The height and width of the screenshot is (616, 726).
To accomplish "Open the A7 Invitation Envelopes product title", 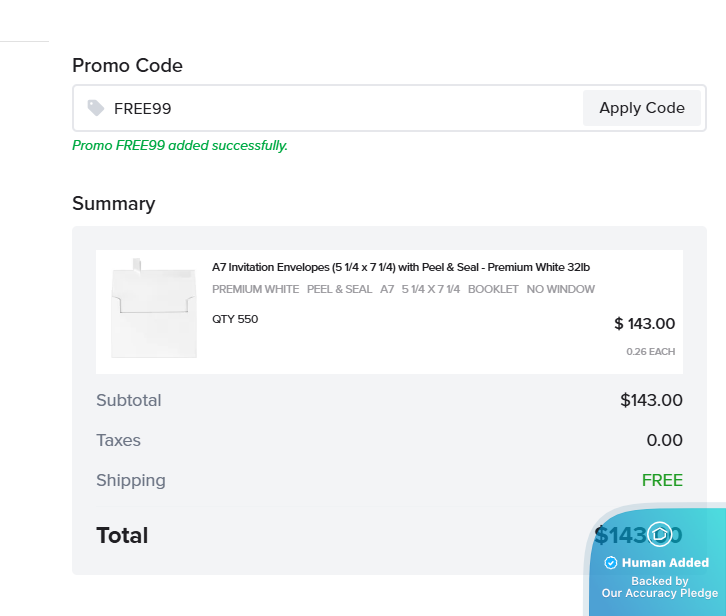I will click(401, 267).
